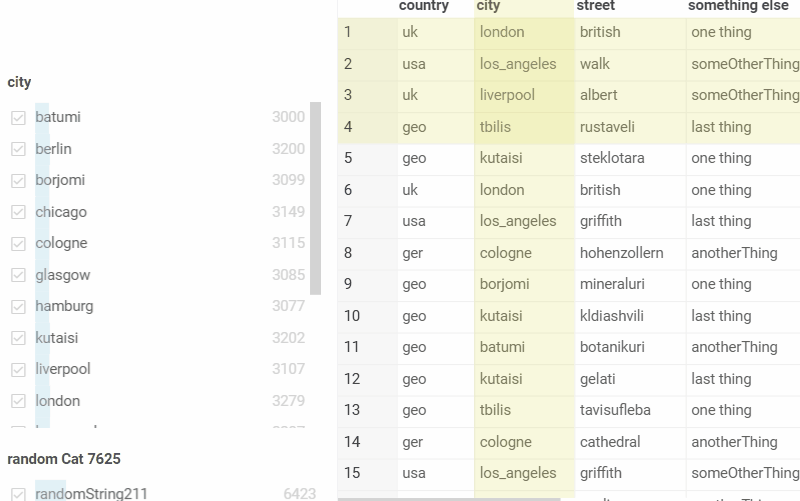The height and width of the screenshot is (501, 800).
Task: Select row number 12 header
Action: tap(352, 379)
